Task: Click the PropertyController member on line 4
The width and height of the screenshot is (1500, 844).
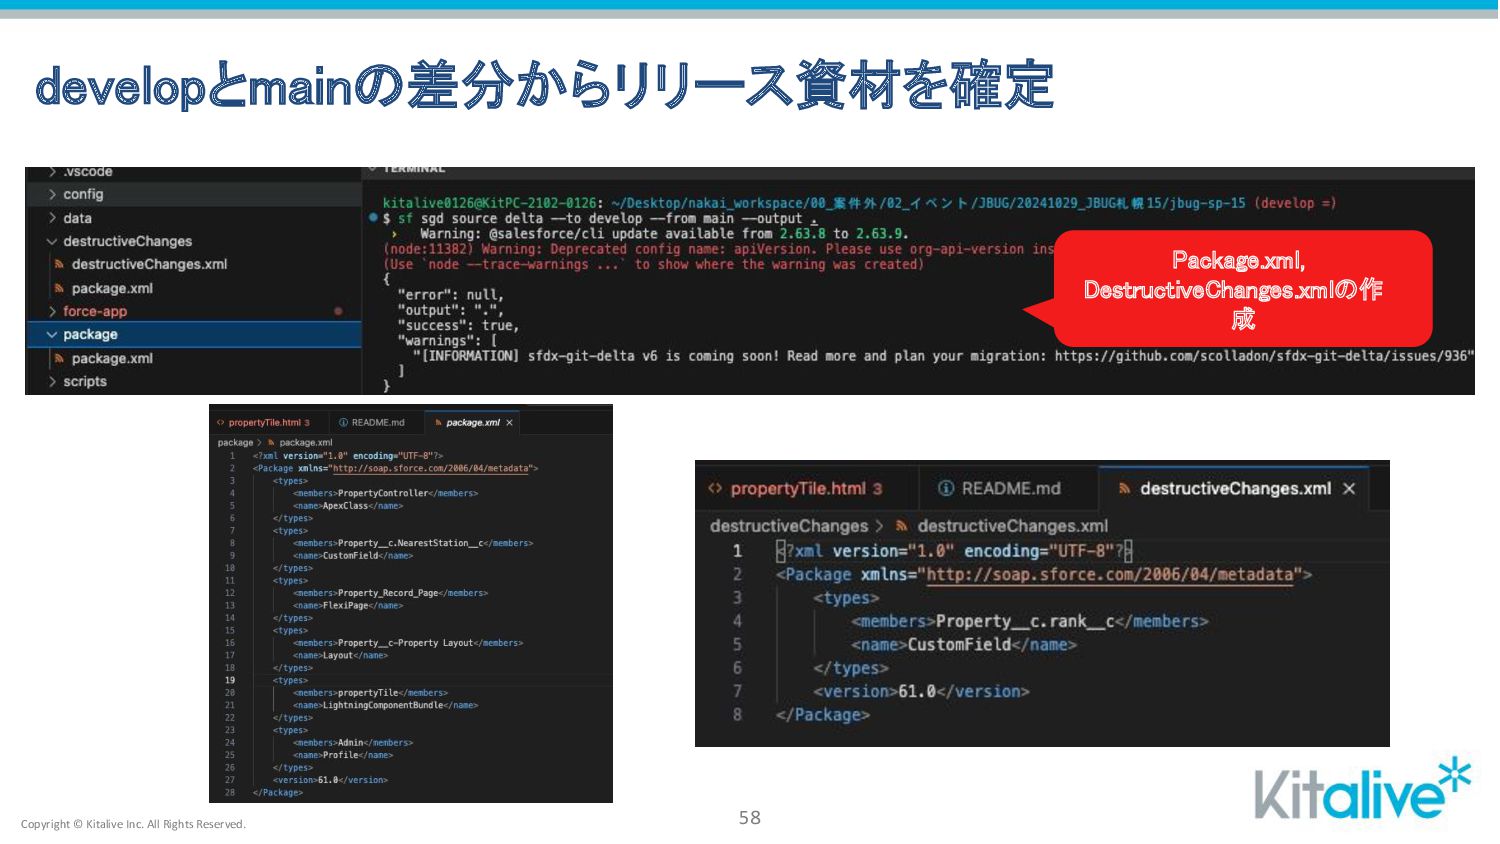Action: click(x=383, y=493)
